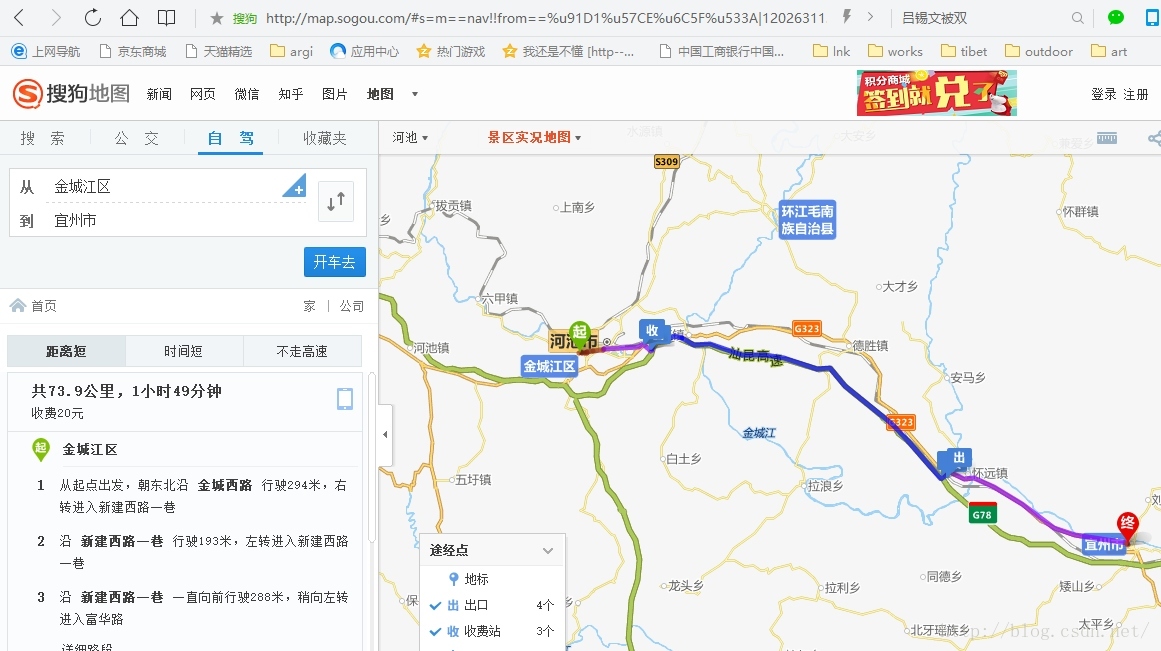This screenshot has width=1161, height=651.
Task: Swap origin and destination with arrows button
Action: [335, 201]
